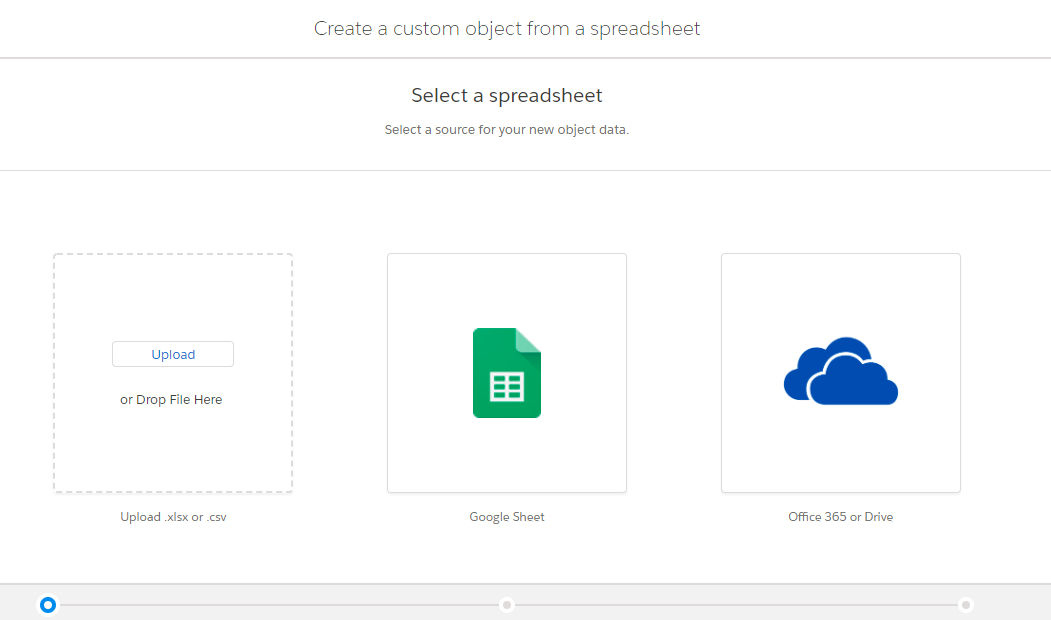Viewport: 1051px width, 620px height.
Task: Click 'Select a source for your new object data.' text
Action: point(507,129)
